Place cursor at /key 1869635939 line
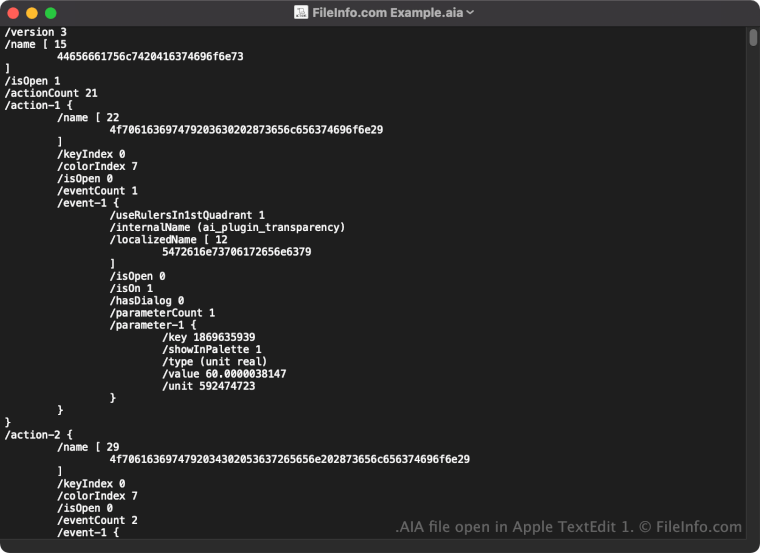Viewport: 760px width, 553px height. coord(208,337)
